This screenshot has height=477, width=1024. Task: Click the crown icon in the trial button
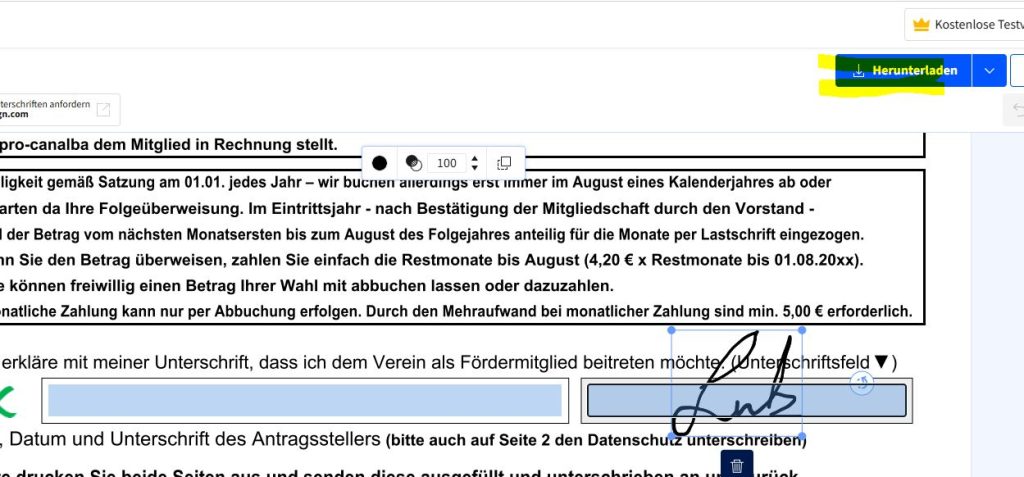coord(921,24)
